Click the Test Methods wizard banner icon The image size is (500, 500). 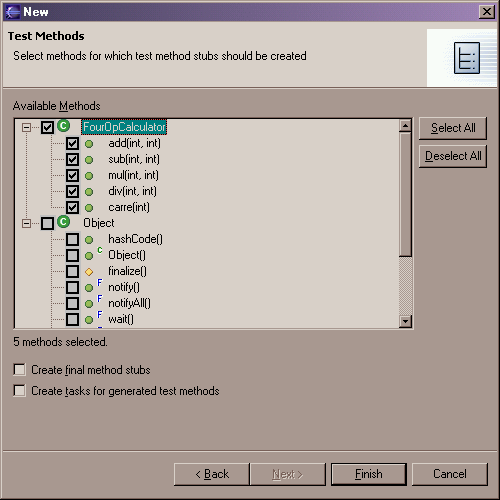pos(467,58)
